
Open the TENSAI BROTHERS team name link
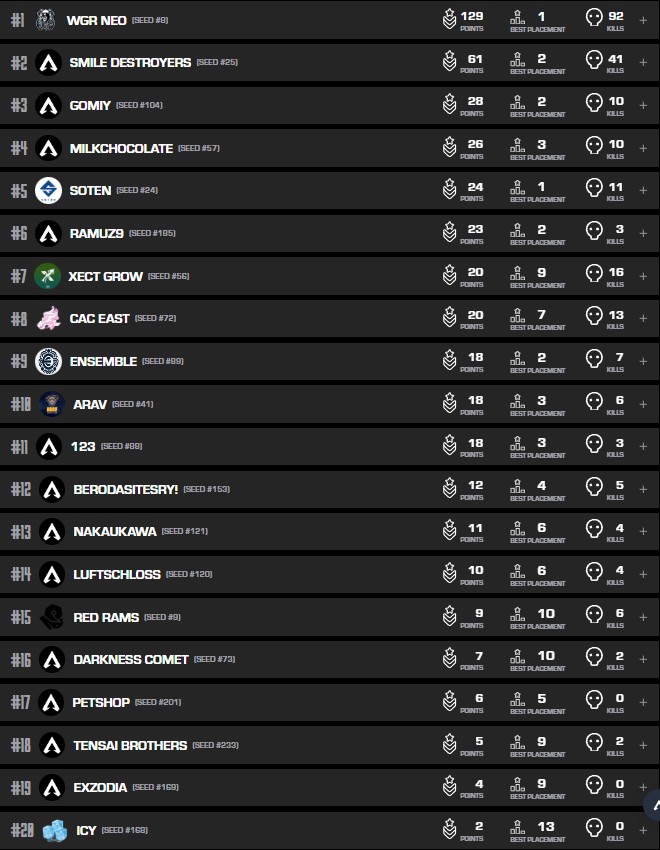point(130,745)
